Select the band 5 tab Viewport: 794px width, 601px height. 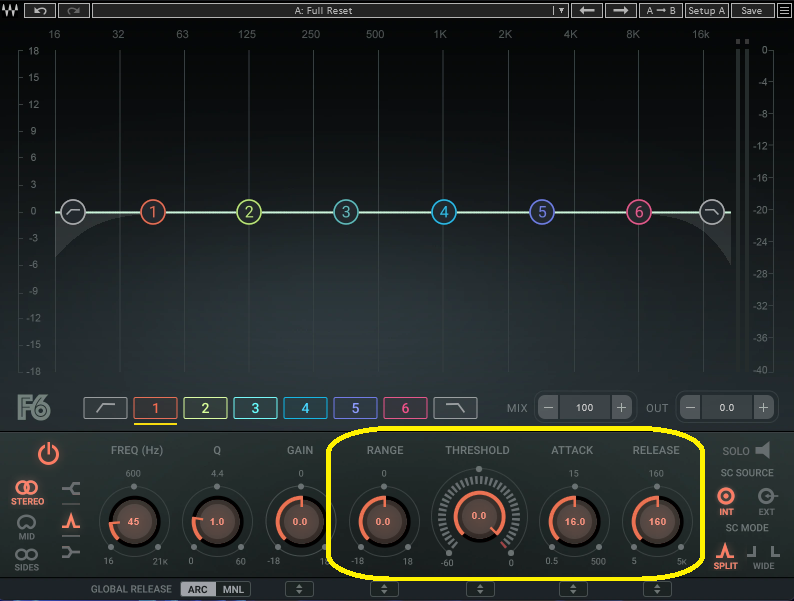pyautogui.click(x=355, y=408)
